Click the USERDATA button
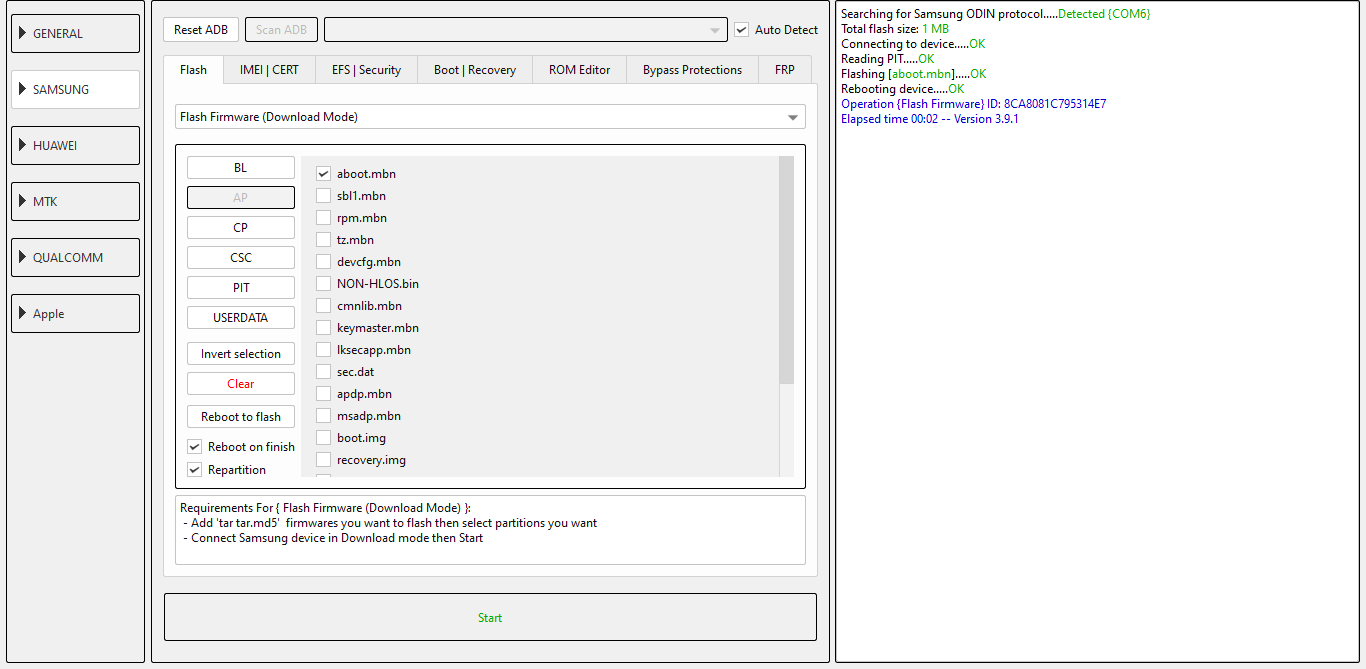 pos(241,318)
